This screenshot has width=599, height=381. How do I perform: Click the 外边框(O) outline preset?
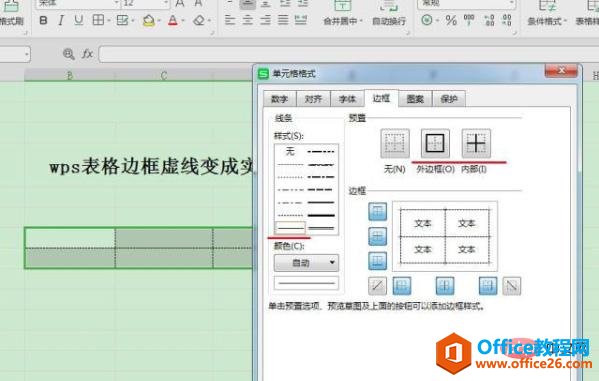[x=435, y=143]
